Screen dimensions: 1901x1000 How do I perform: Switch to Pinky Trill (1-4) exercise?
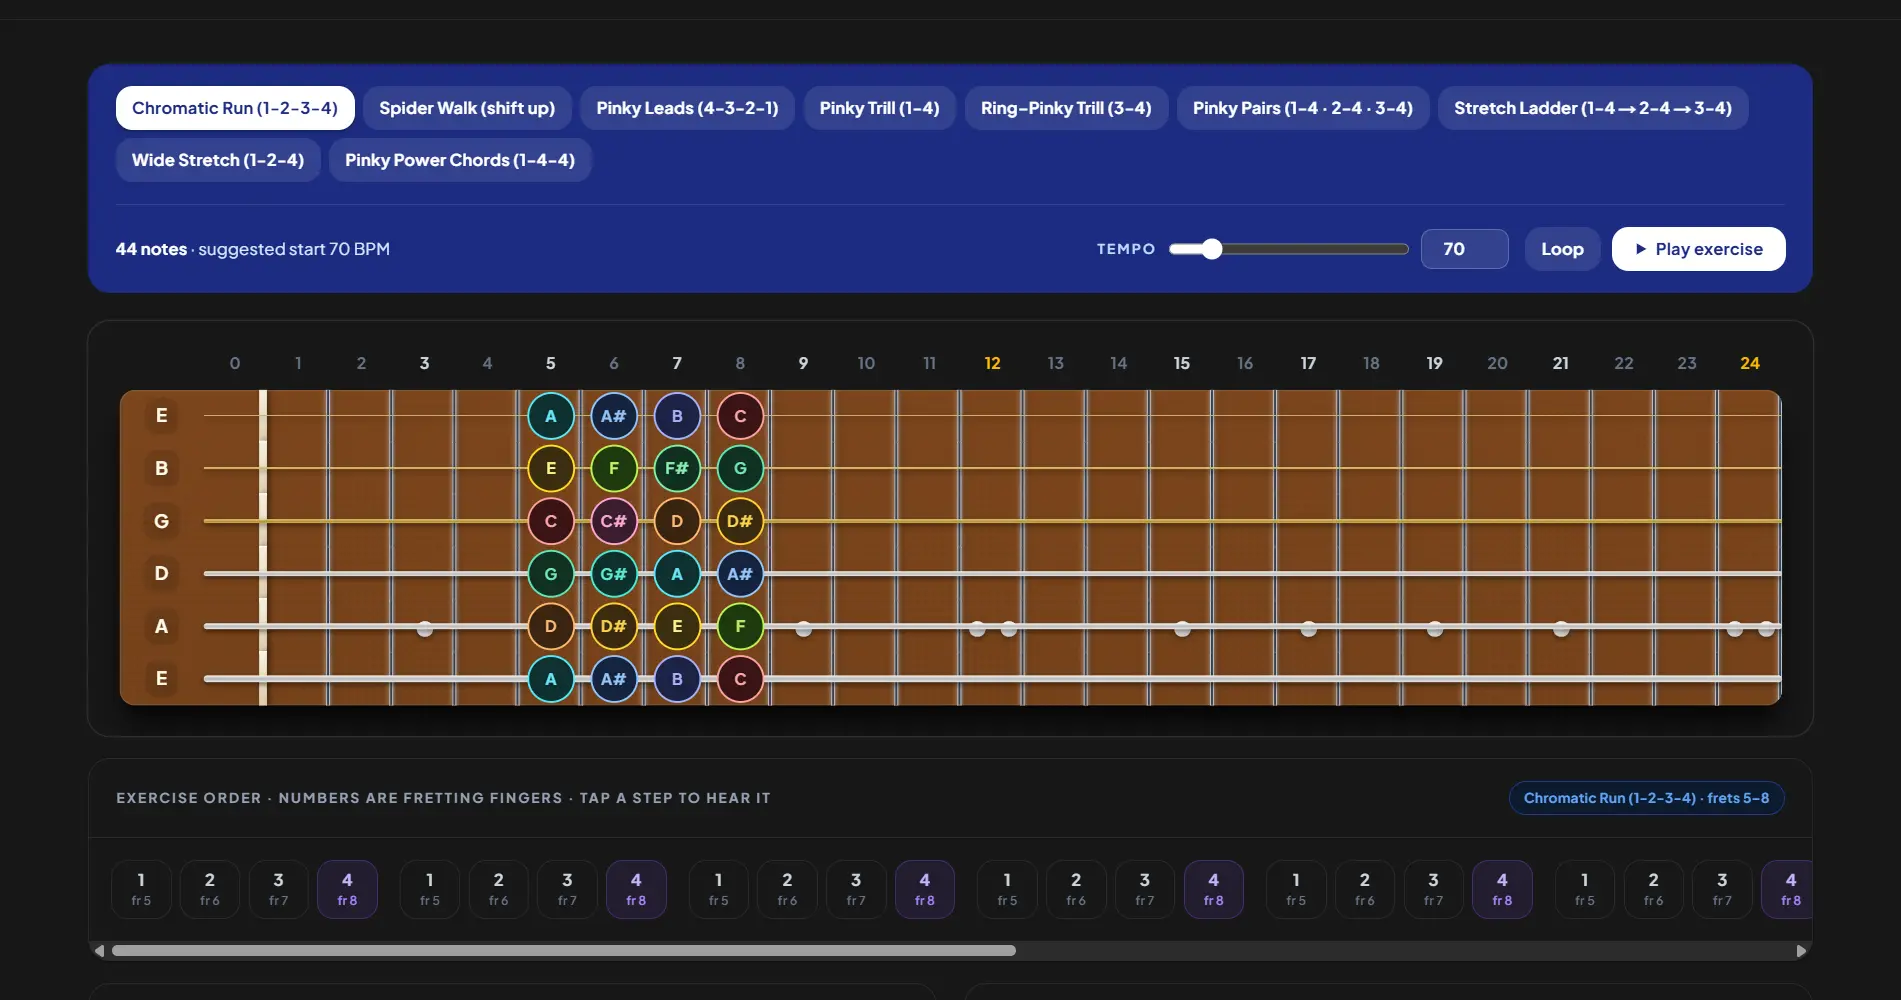pyautogui.click(x=879, y=108)
